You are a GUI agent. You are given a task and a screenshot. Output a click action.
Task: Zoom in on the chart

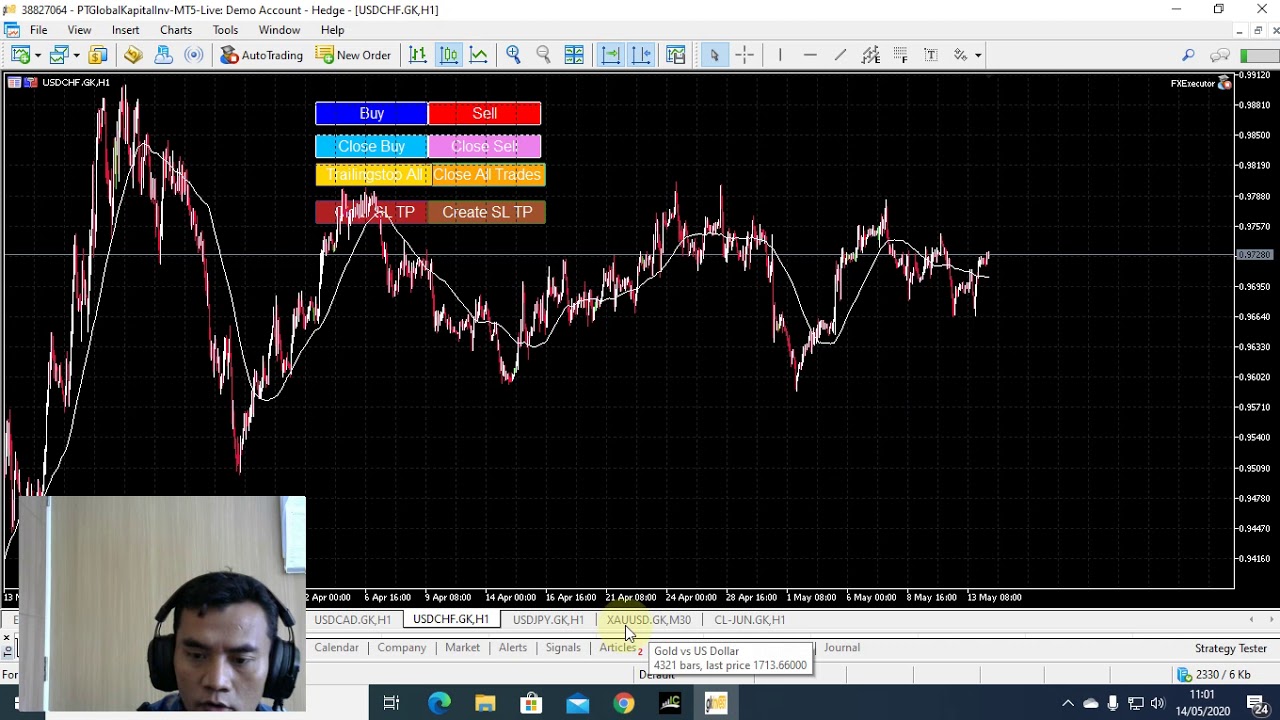[x=513, y=55]
